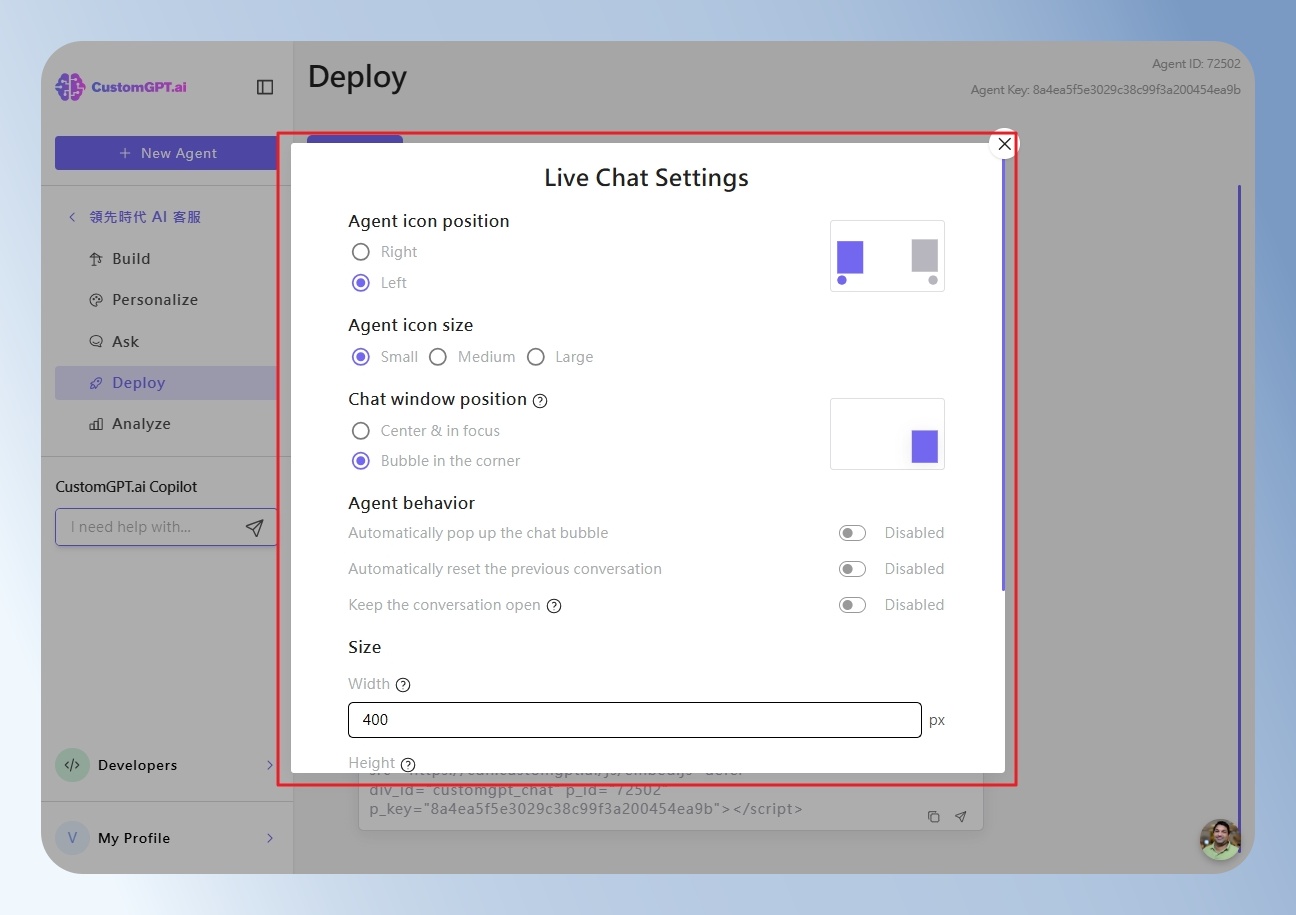The height and width of the screenshot is (915, 1296).
Task: Choose Medium agent icon size
Action: tap(438, 357)
